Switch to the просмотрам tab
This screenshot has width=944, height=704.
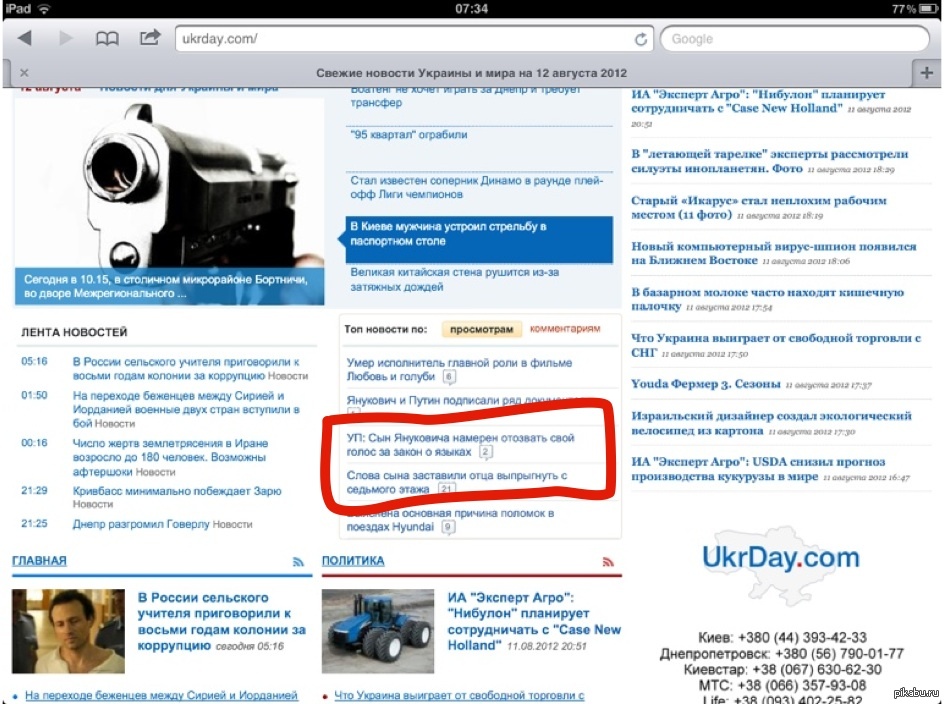click(x=481, y=329)
